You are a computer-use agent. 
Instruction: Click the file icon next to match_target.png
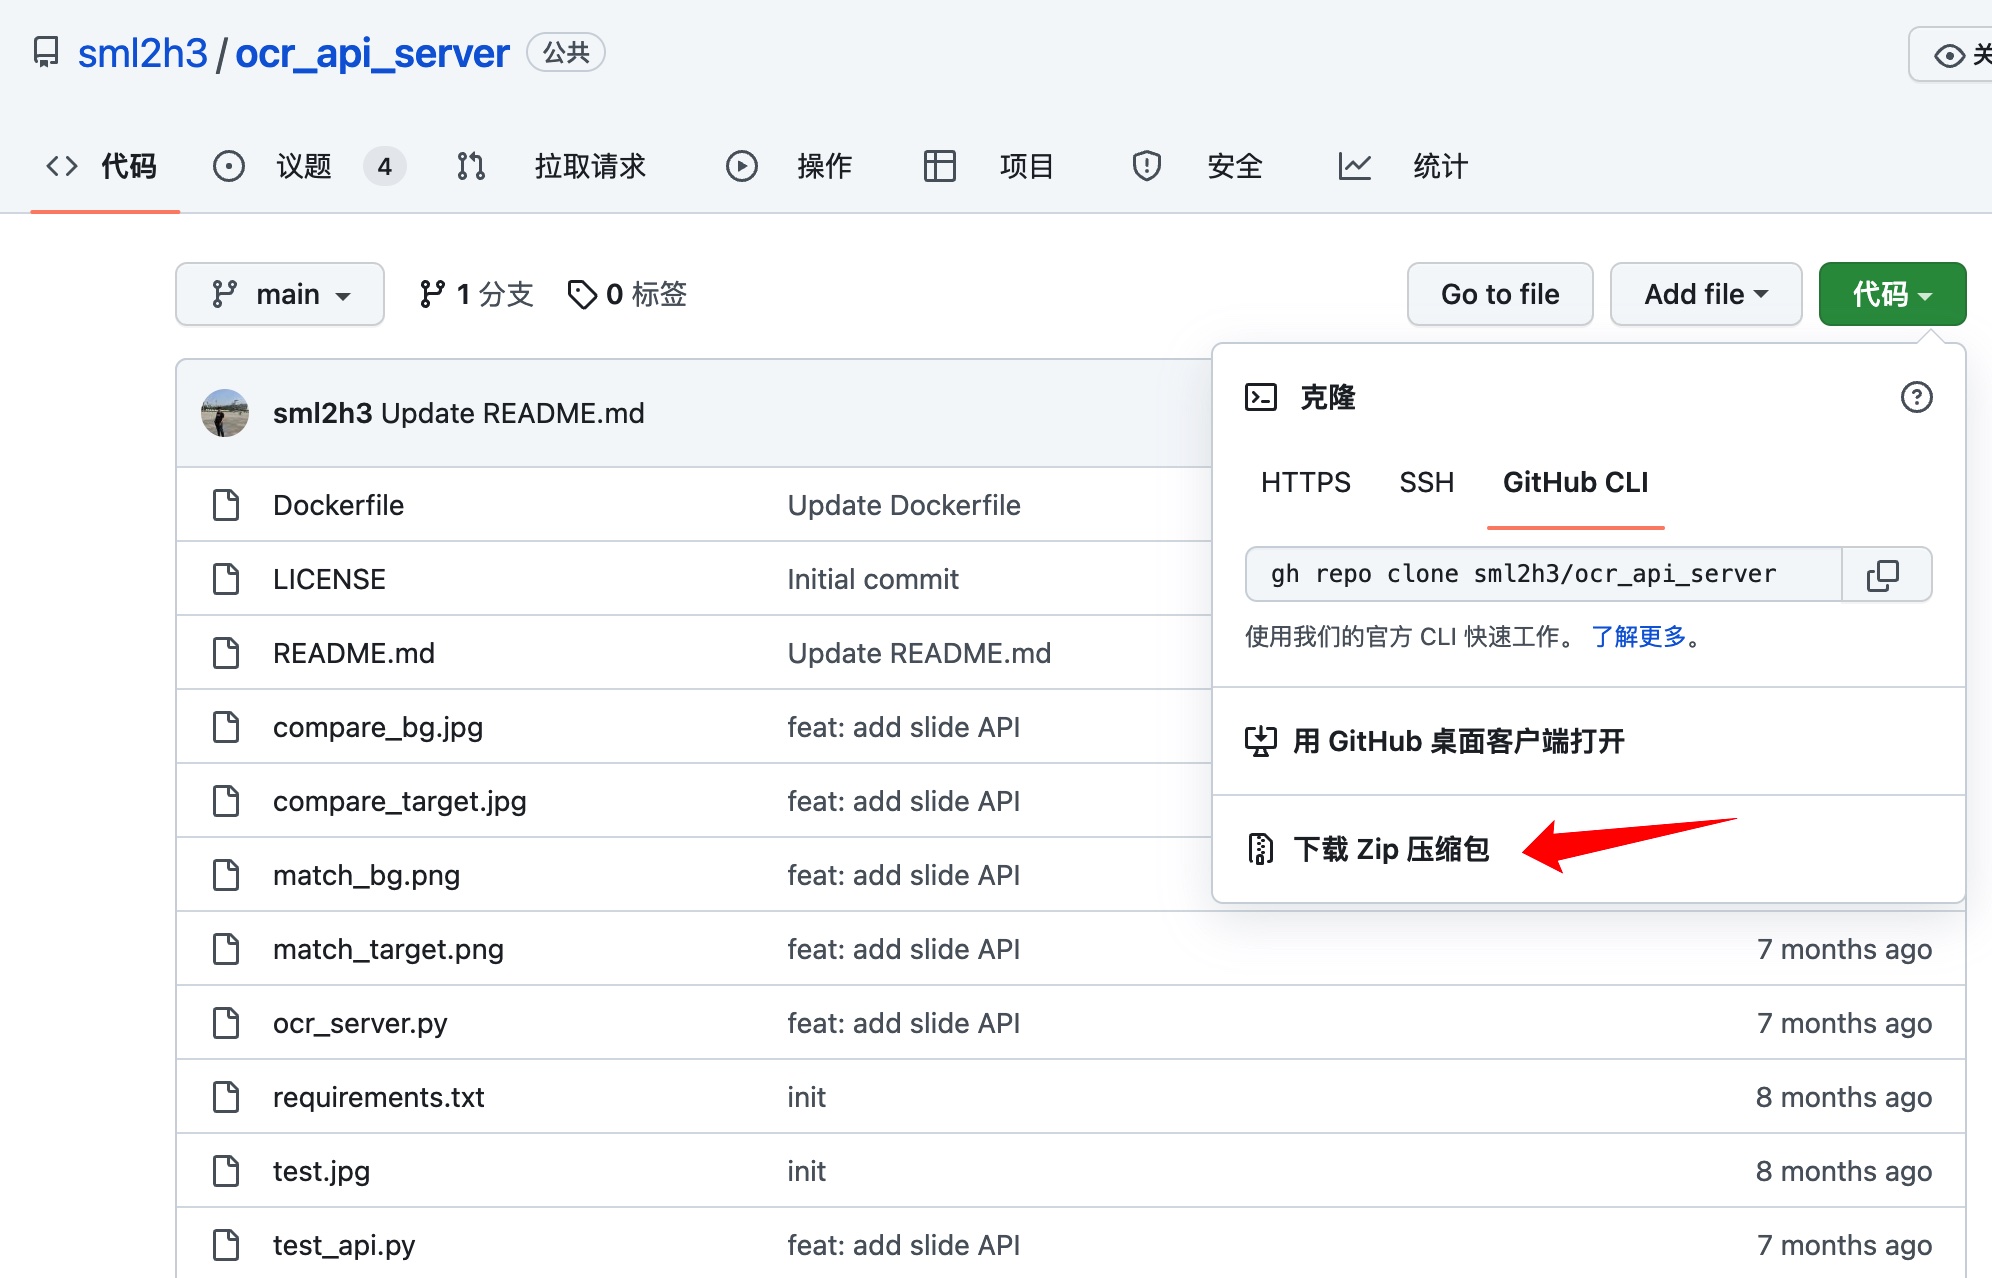pos(226,949)
